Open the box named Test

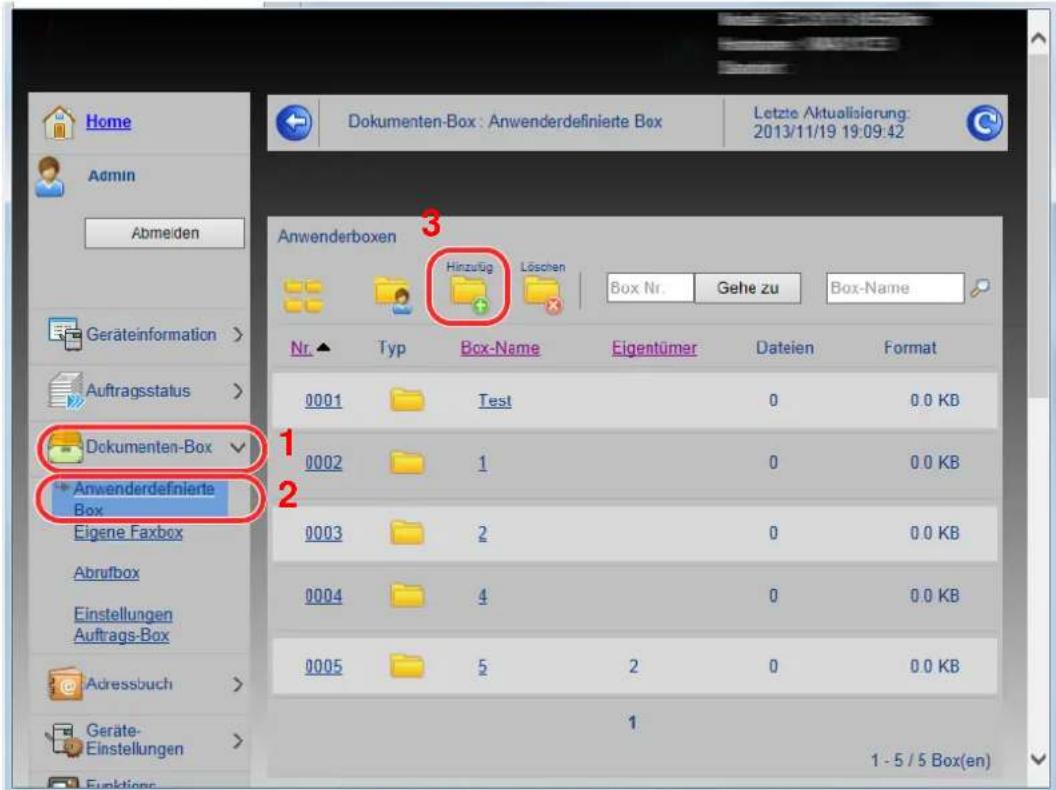tap(495, 401)
